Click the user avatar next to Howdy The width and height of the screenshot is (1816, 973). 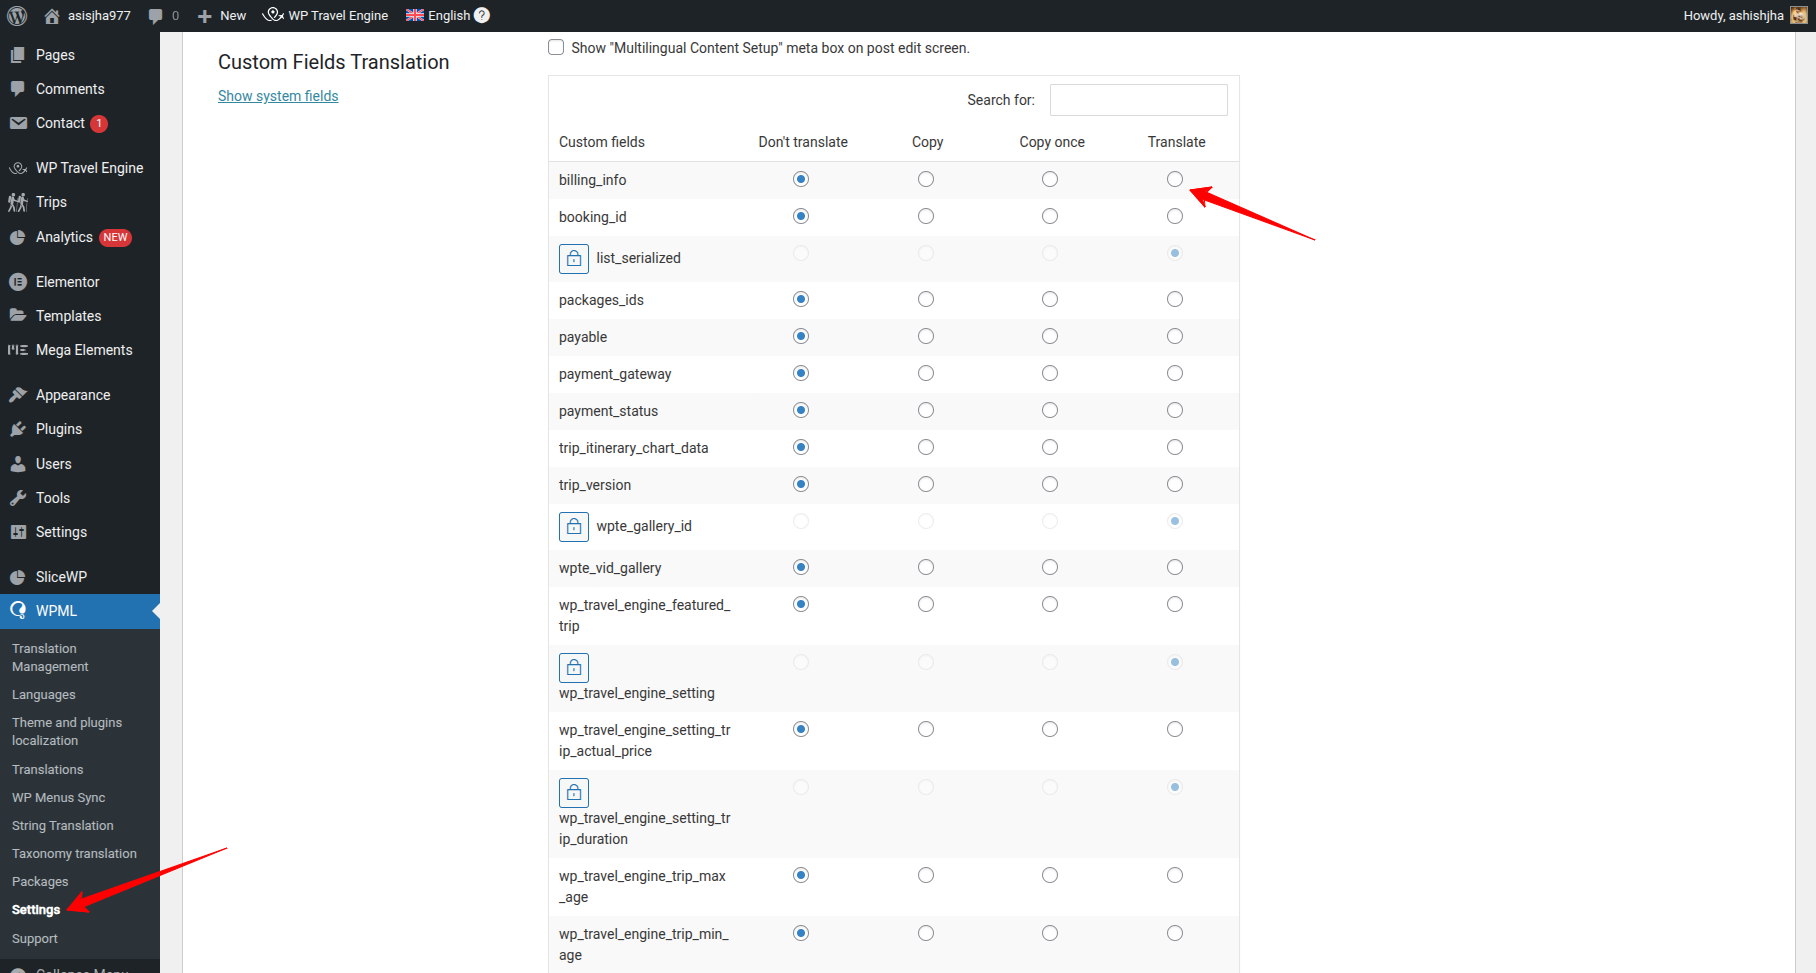(x=1799, y=15)
